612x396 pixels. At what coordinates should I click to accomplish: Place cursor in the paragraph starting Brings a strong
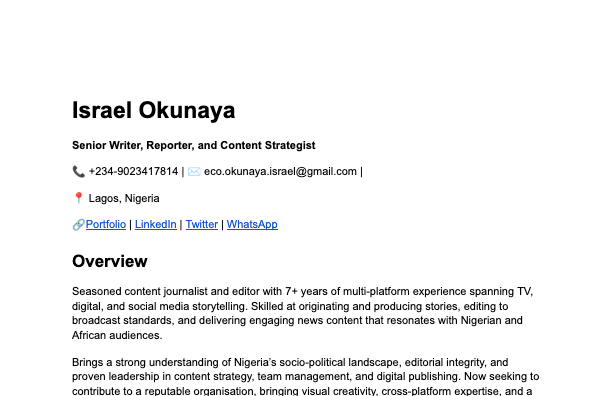(x=306, y=376)
